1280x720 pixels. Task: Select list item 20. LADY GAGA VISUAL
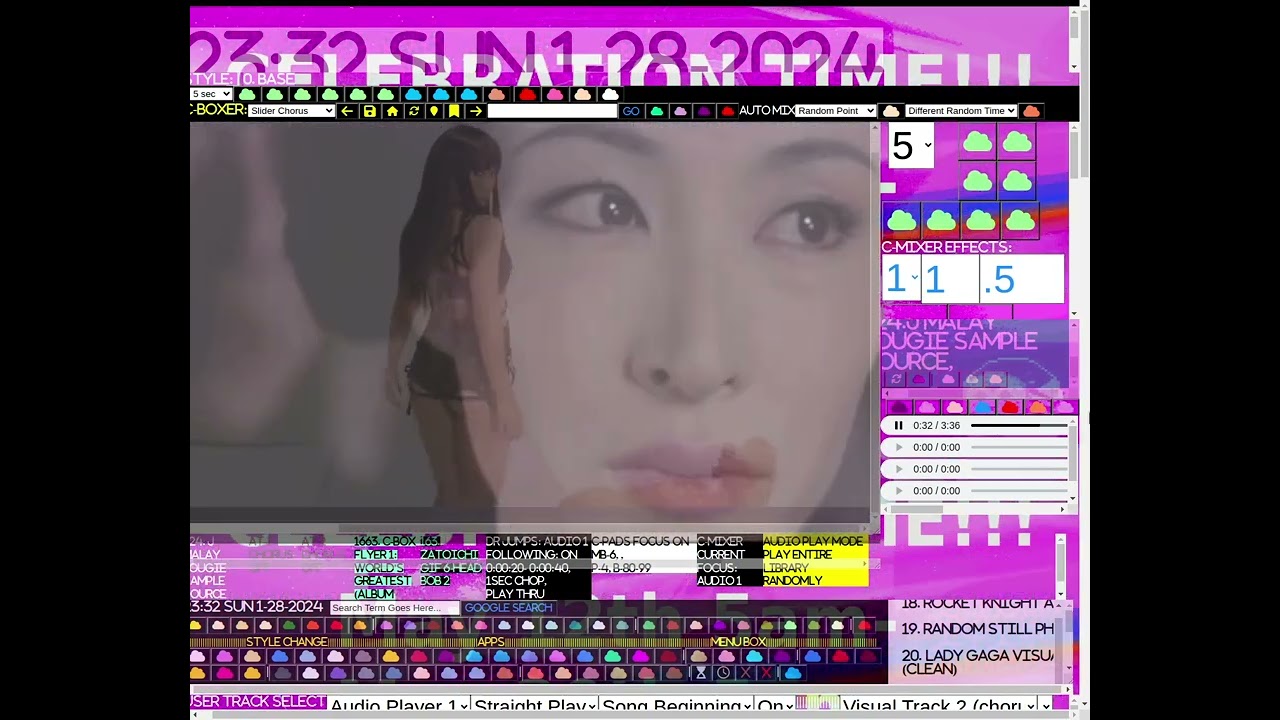click(977, 662)
